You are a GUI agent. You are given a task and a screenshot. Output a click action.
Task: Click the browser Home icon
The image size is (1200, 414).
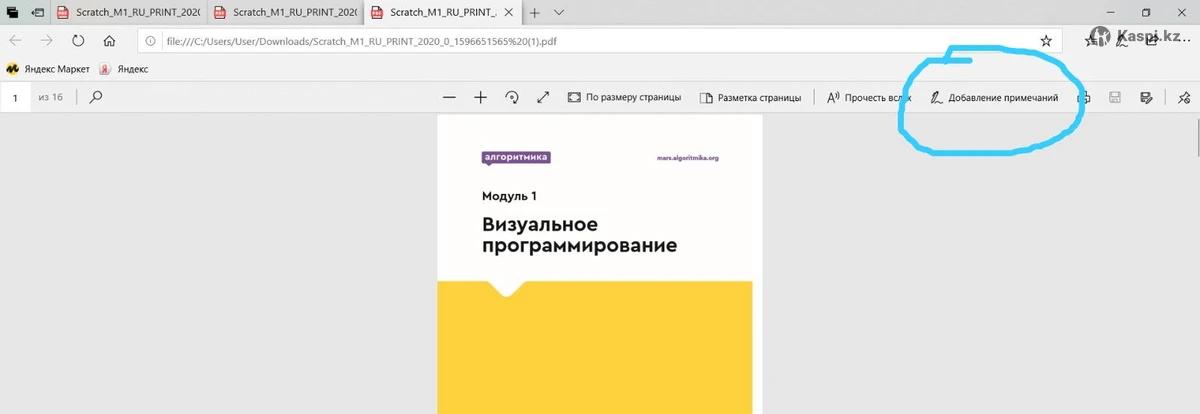coord(110,41)
